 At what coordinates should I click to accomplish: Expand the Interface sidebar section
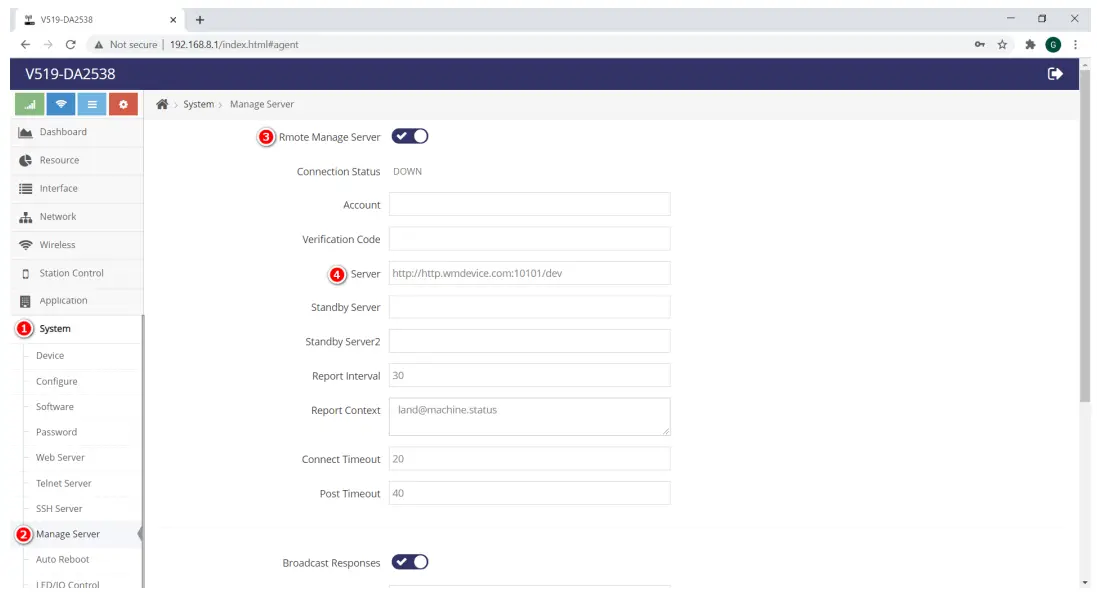[77, 188]
